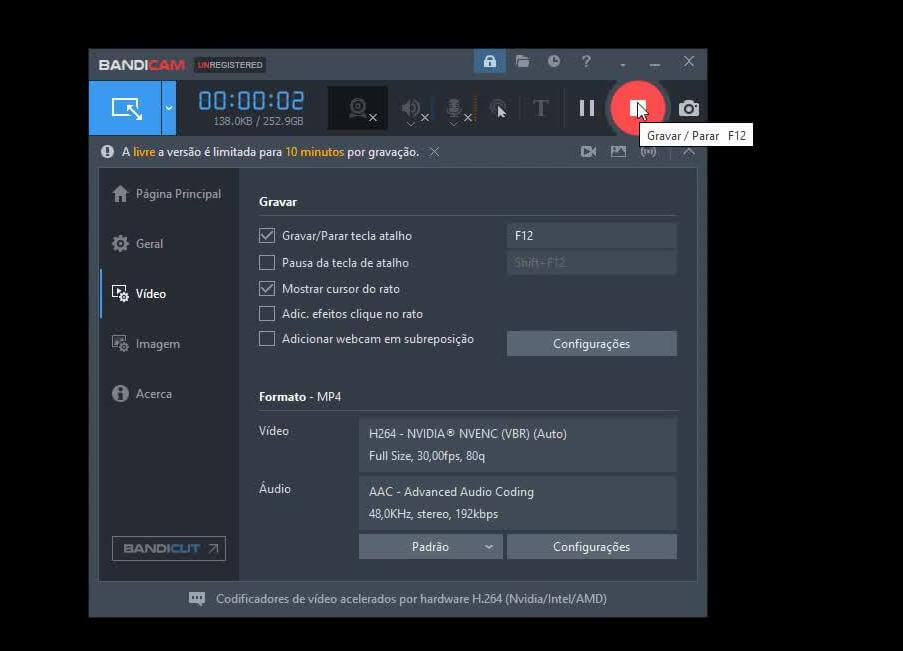Open the output folder icon
This screenshot has width=903, height=651.
point(522,61)
